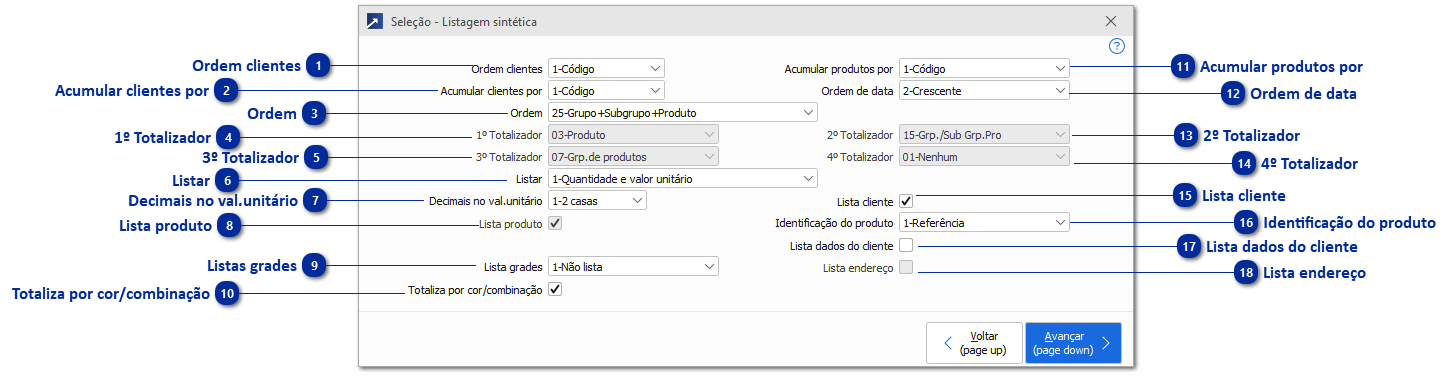The image size is (1452, 383).
Task: Click the 2º Totalizador combo box
Action: (984, 134)
